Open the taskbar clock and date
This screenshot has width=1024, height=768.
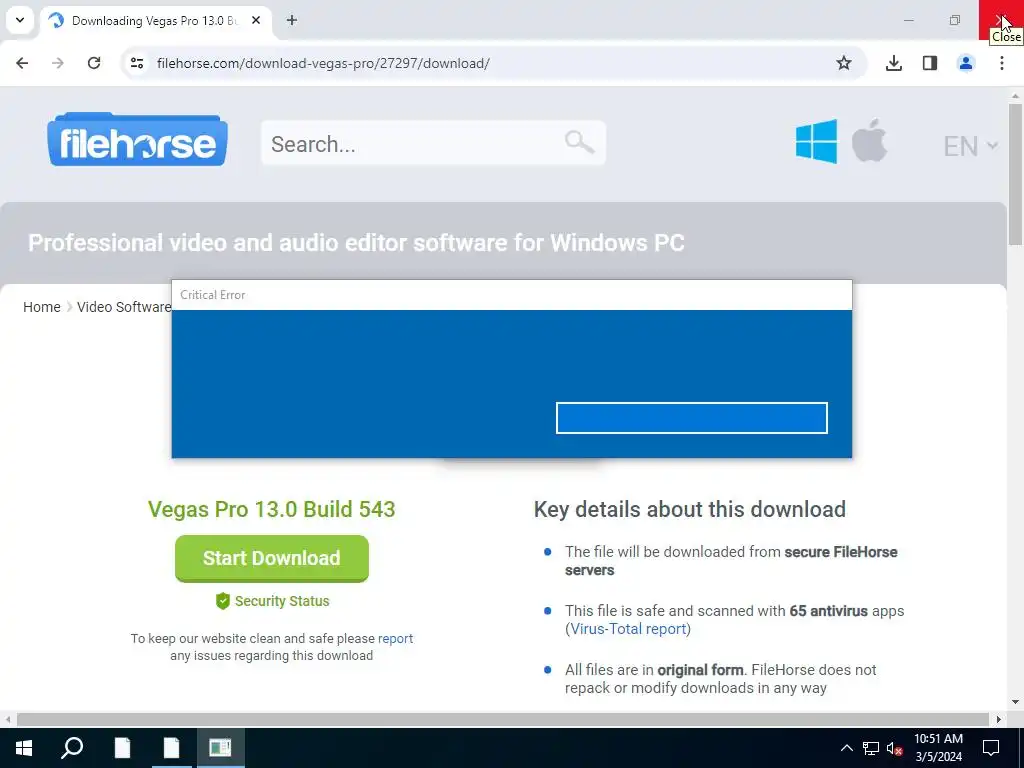point(938,748)
